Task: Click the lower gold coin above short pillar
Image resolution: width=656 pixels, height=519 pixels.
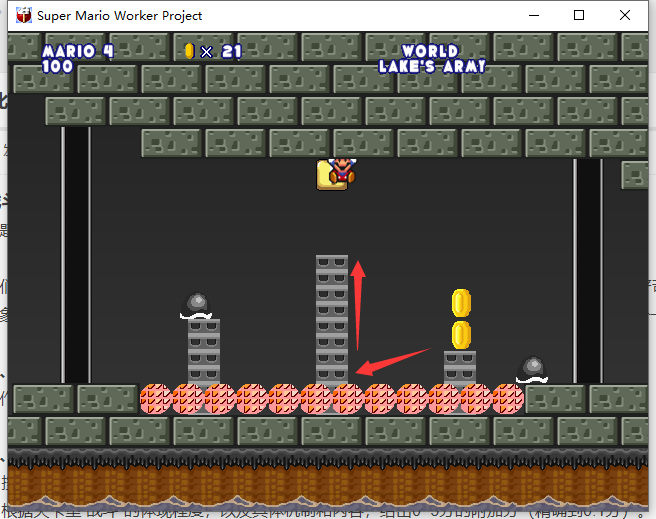Action: click(461, 335)
